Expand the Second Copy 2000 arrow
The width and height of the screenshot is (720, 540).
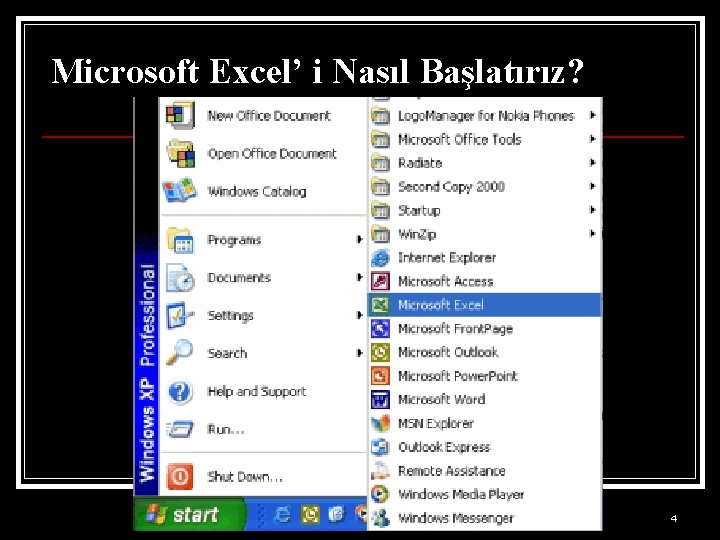[x=592, y=186]
